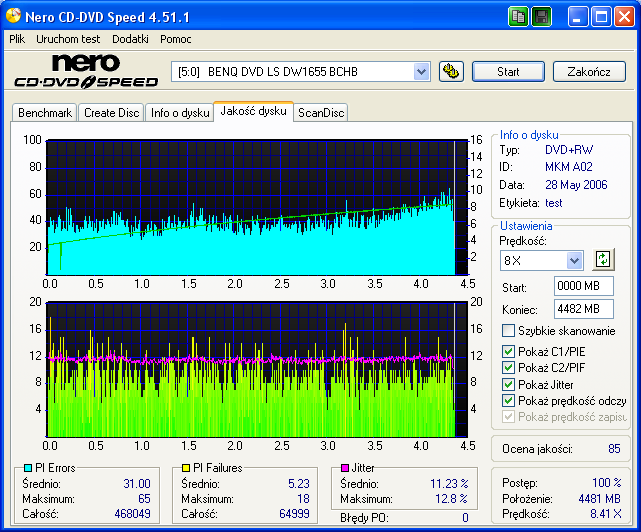This screenshot has height=532, width=641.
Task: Minimize the Nero CD-DVD Speed window
Action: coord(577,17)
